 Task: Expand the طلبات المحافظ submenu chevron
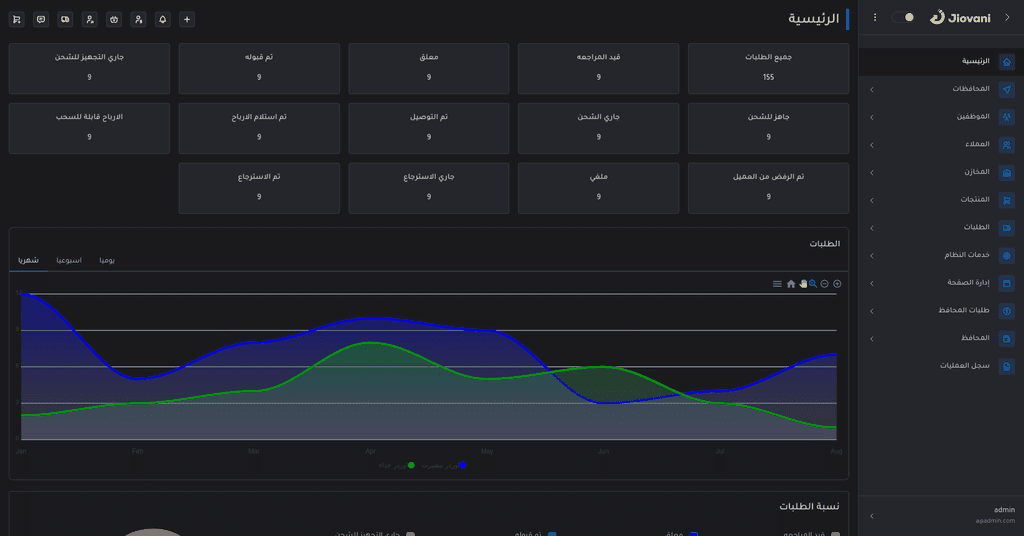(872, 311)
